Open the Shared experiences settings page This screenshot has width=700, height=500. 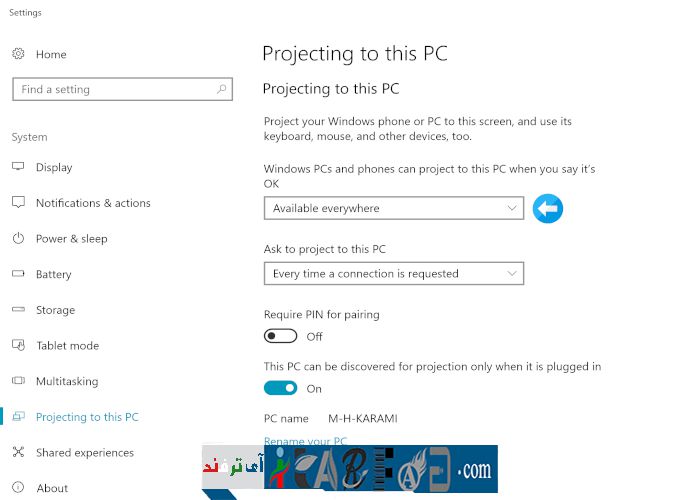pyautogui.click(x=84, y=453)
